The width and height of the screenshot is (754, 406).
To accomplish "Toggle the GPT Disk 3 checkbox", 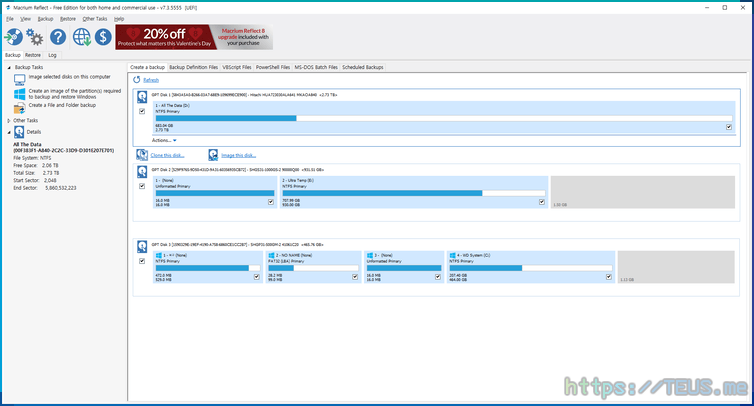I will click(142, 261).
